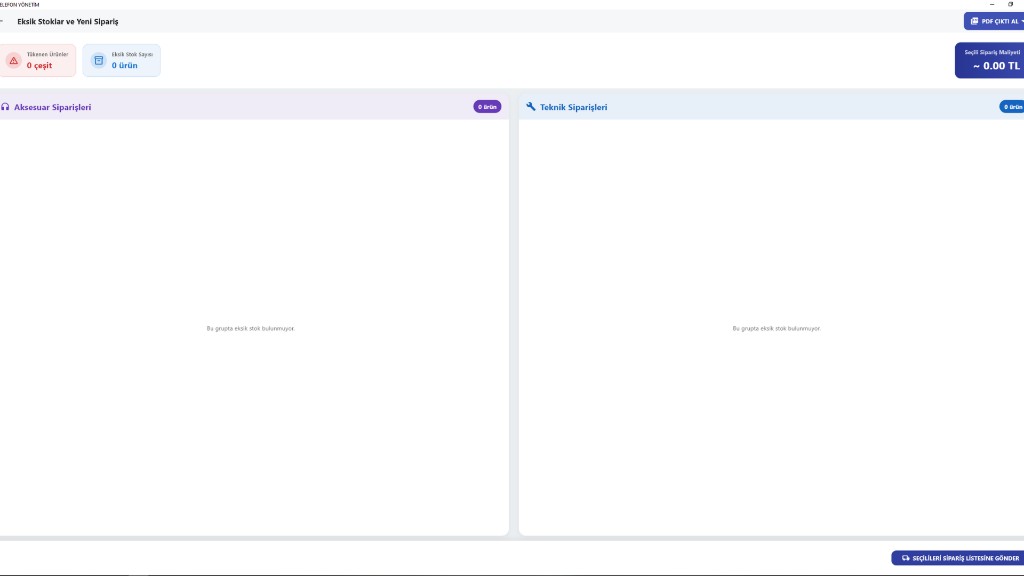
Task: Open the PDF ÇIKTI AL dropdown arrow
Action: pyautogui.click(x=1021, y=21)
